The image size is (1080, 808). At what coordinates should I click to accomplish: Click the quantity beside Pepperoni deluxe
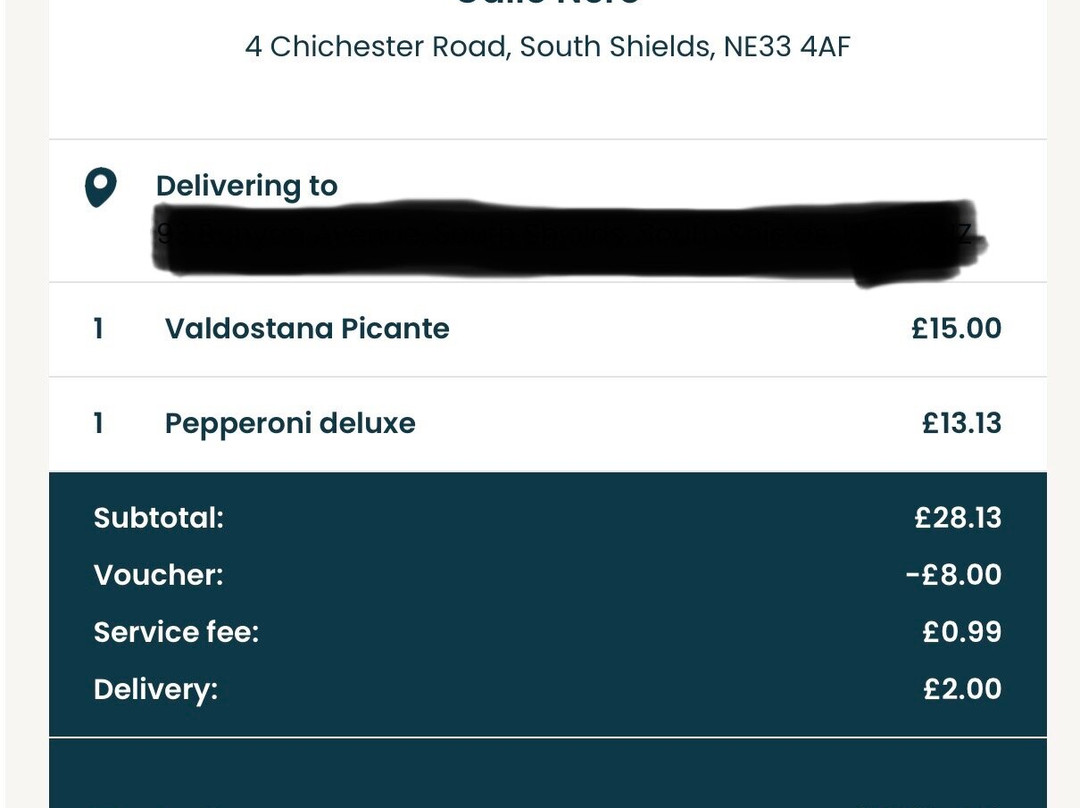98,424
